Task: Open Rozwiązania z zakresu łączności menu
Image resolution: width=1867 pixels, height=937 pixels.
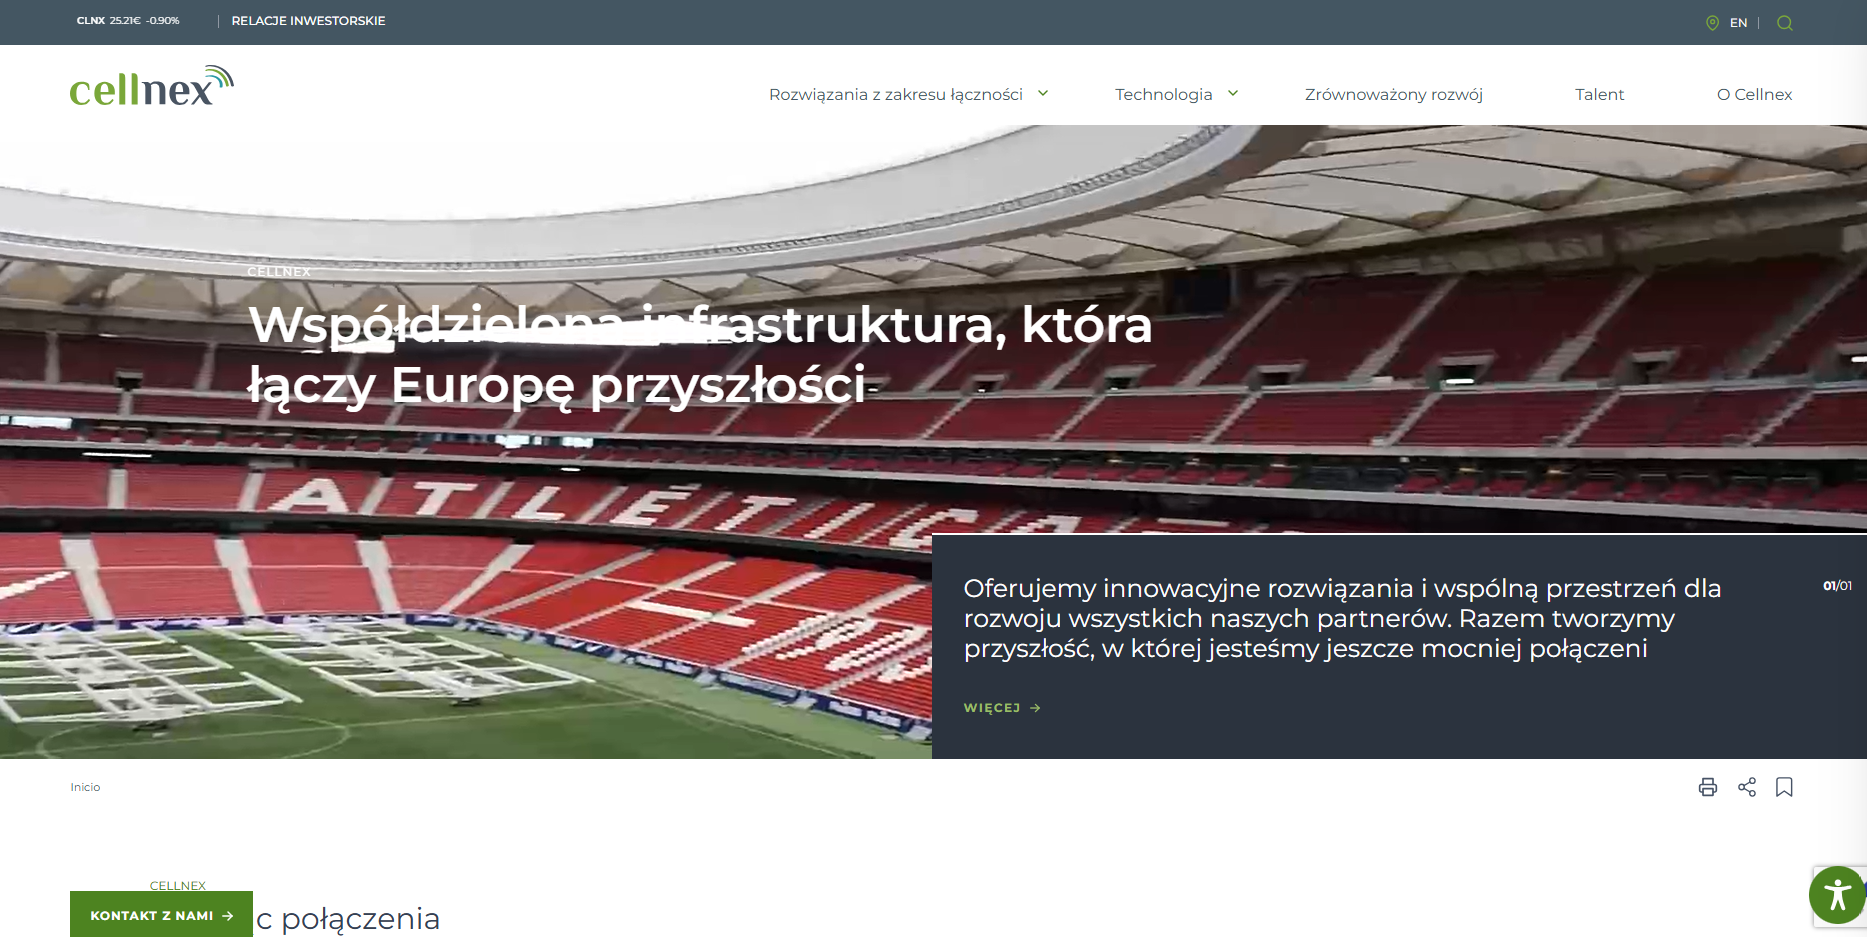Action: (895, 94)
